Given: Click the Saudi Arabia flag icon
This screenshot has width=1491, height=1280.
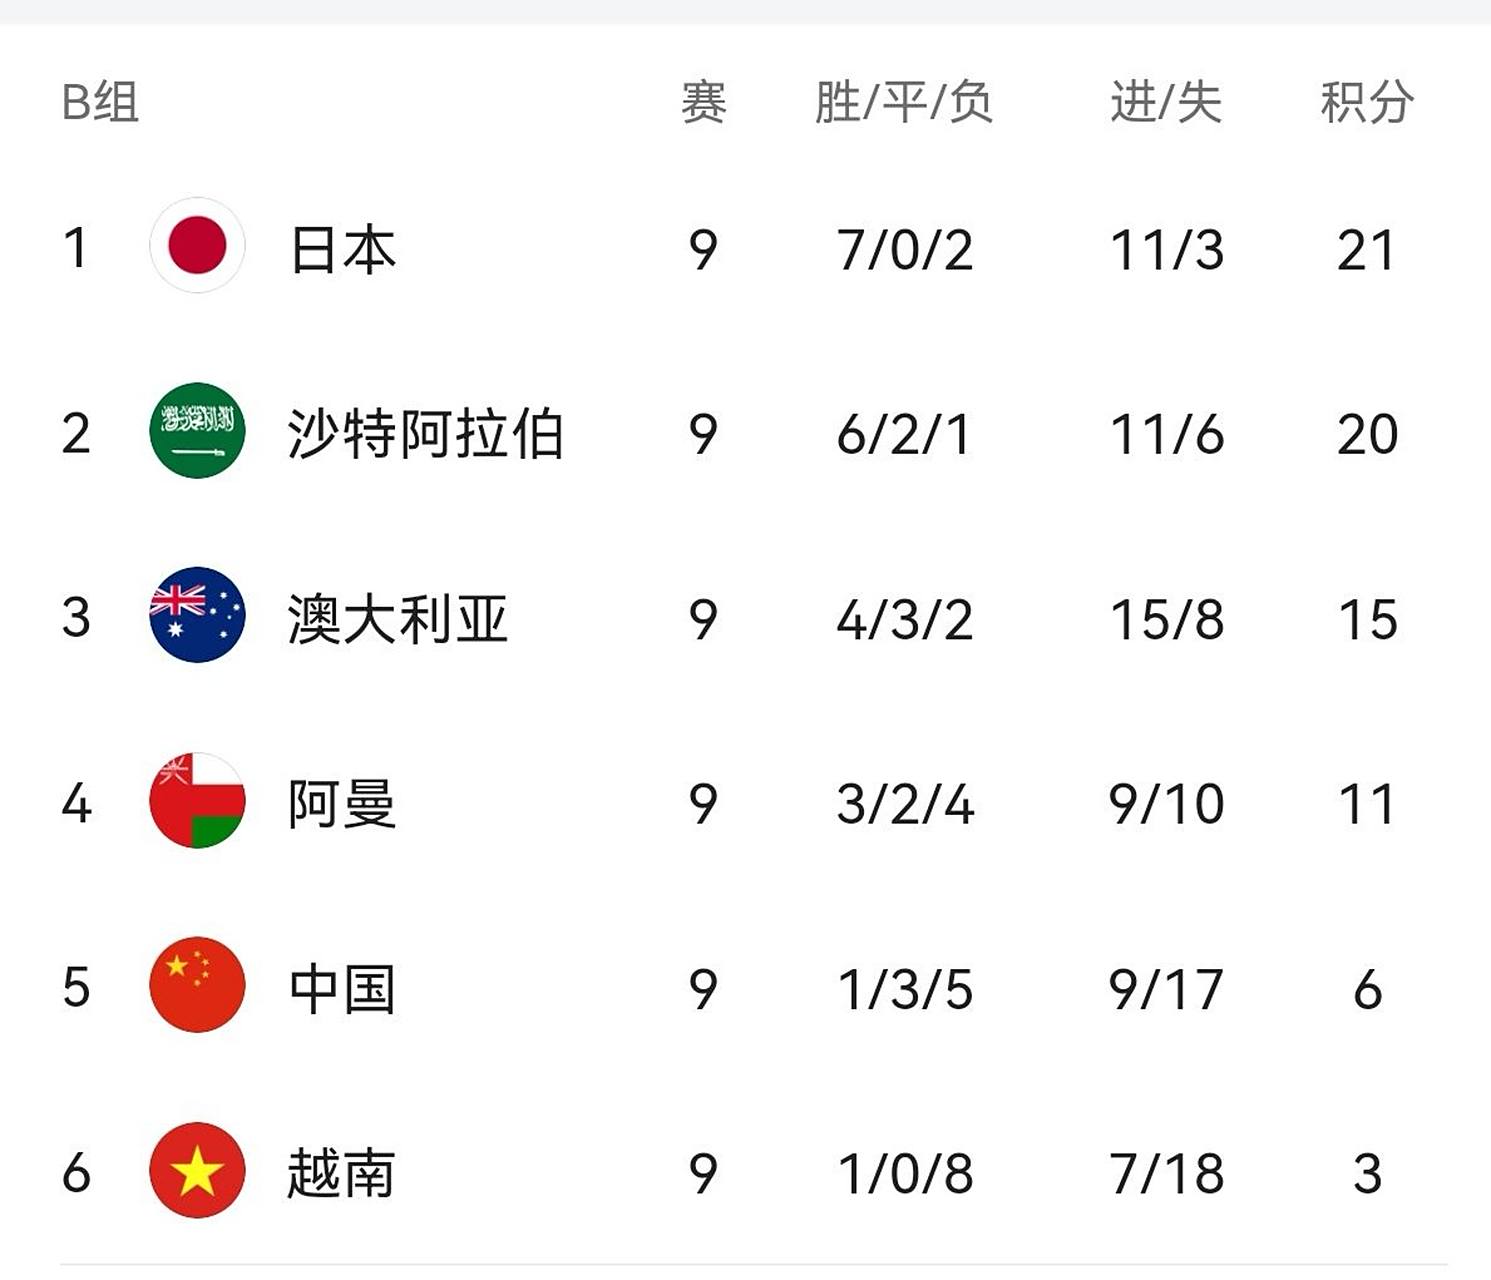Looking at the screenshot, I should 197,431.
